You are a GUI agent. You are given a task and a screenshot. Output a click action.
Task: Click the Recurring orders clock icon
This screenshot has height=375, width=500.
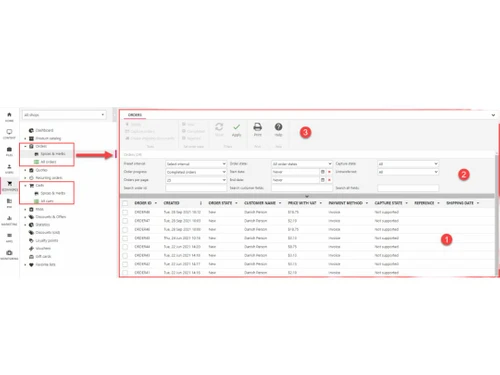(31, 178)
